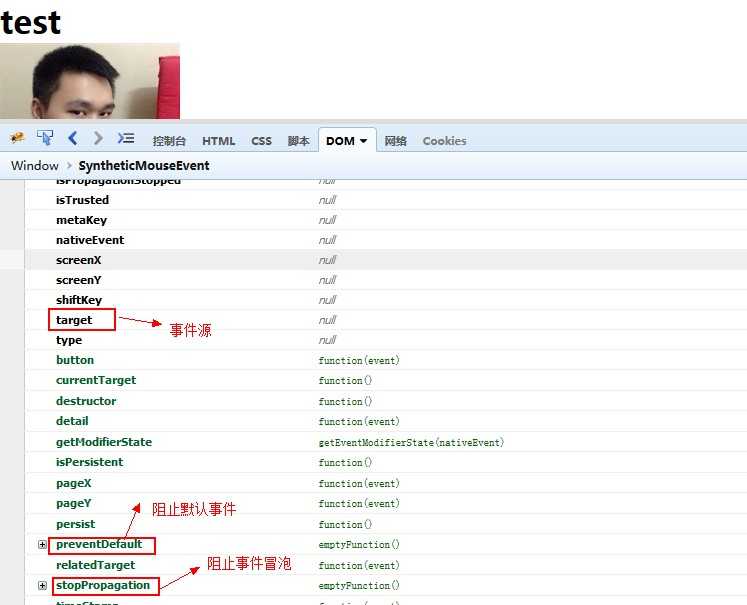Screen dimensions: 747x605
Task: Click the persist property name
Action: pos(75,524)
